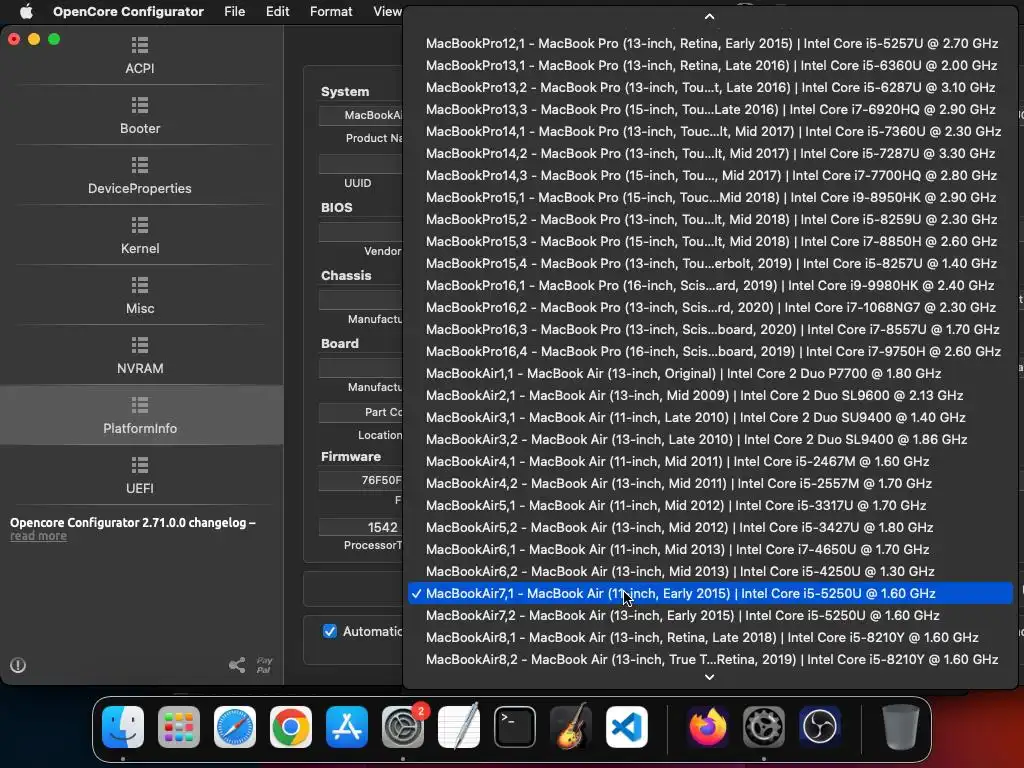The width and height of the screenshot is (1024, 768).
Task: Choose MacBookPro12,1 Retina Early 2015 model
Action: [710, 43]
